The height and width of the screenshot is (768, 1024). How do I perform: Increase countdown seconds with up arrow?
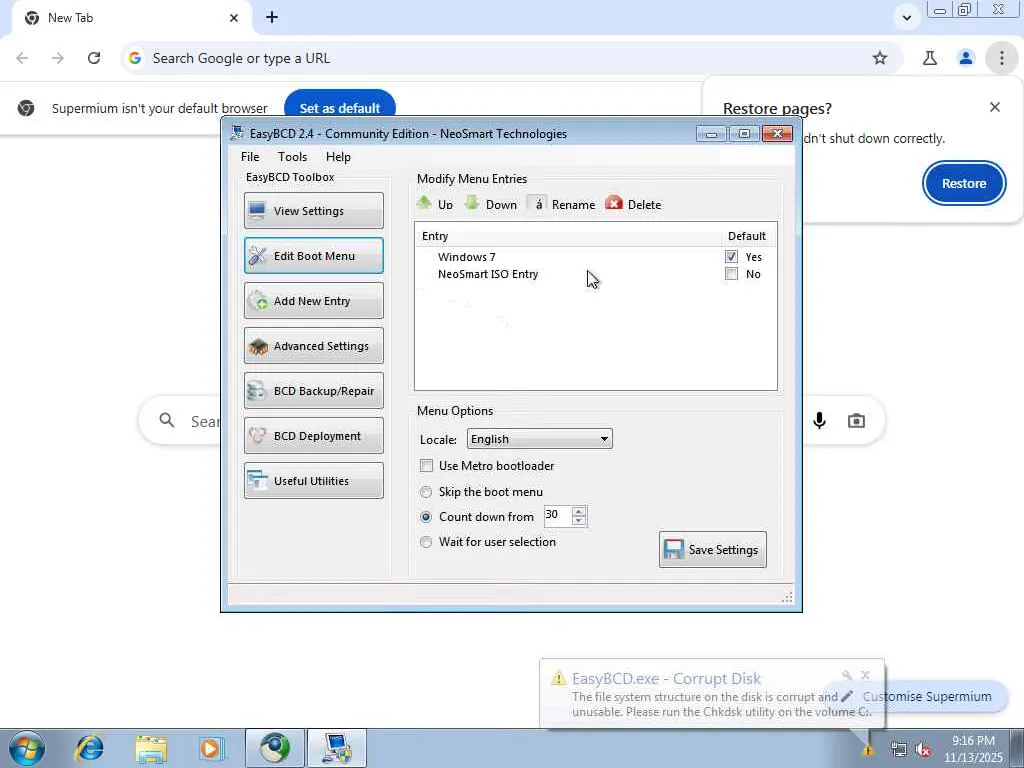tap(579, 511)
